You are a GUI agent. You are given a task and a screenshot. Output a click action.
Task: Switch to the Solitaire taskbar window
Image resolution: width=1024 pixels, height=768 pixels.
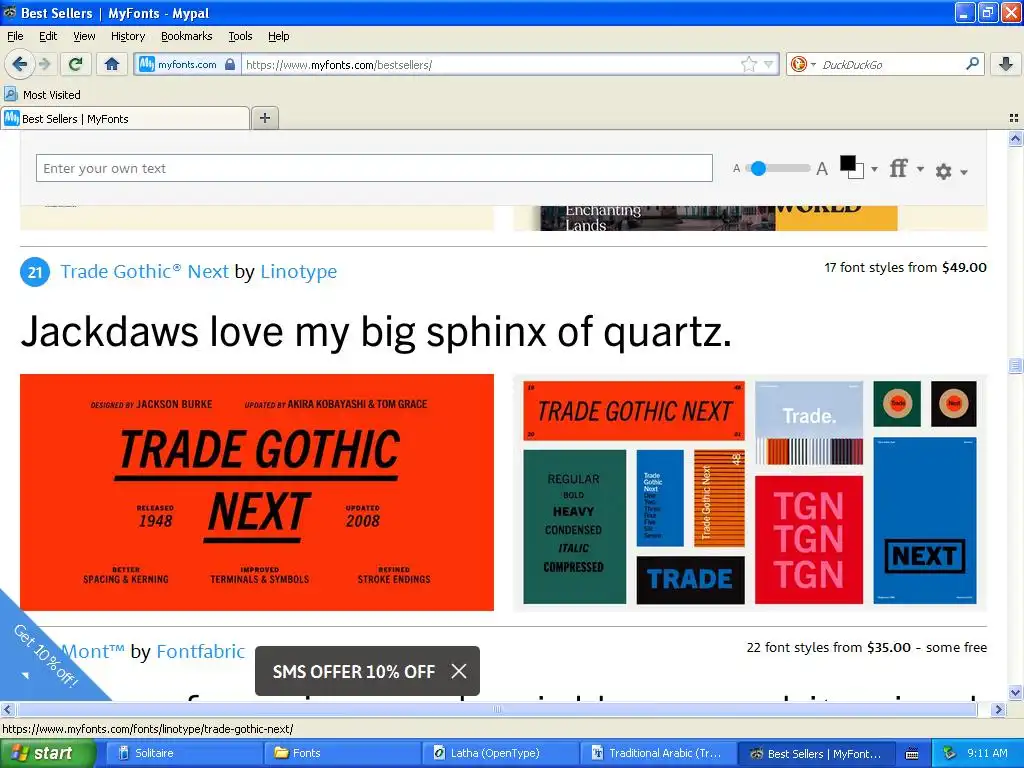click(x=183, y=753)
